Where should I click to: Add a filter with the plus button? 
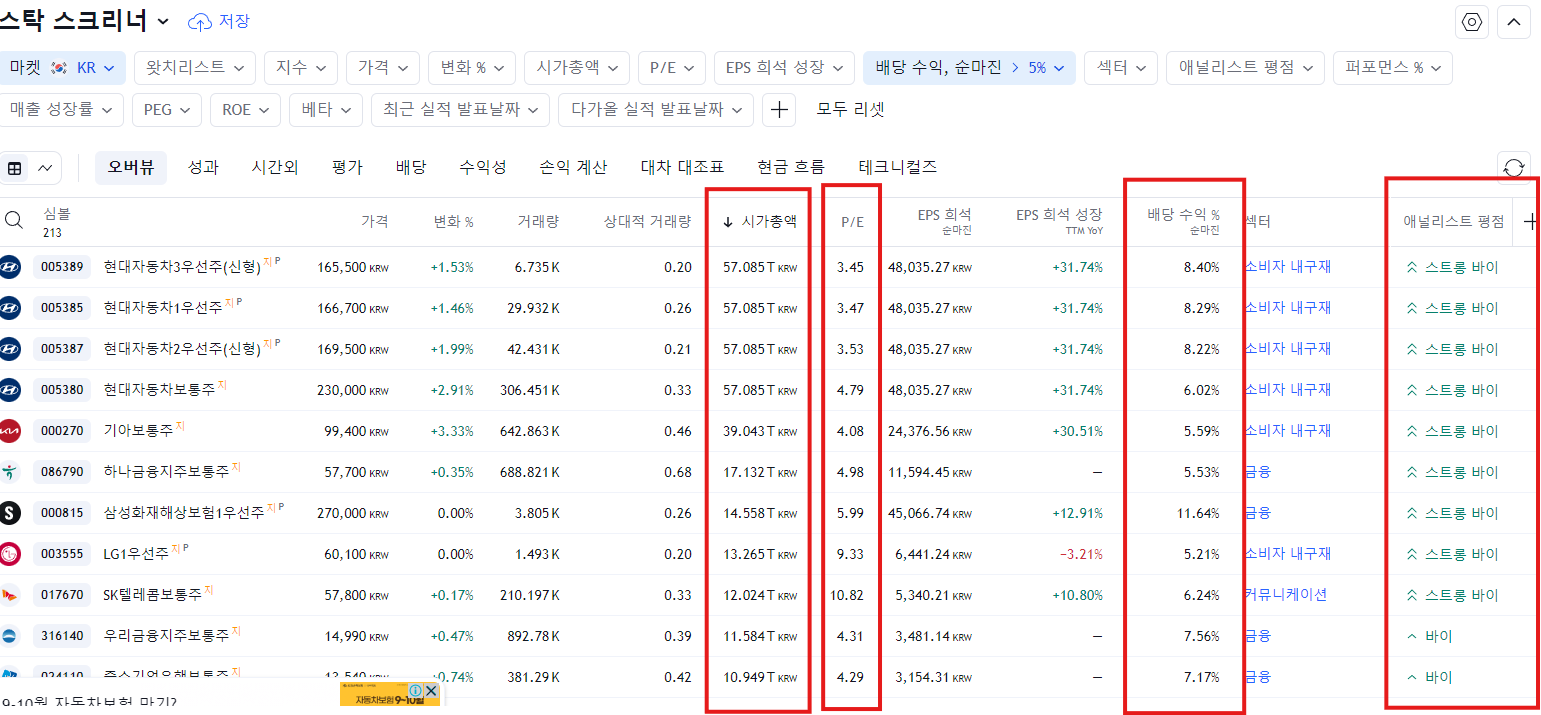(779, 109)
